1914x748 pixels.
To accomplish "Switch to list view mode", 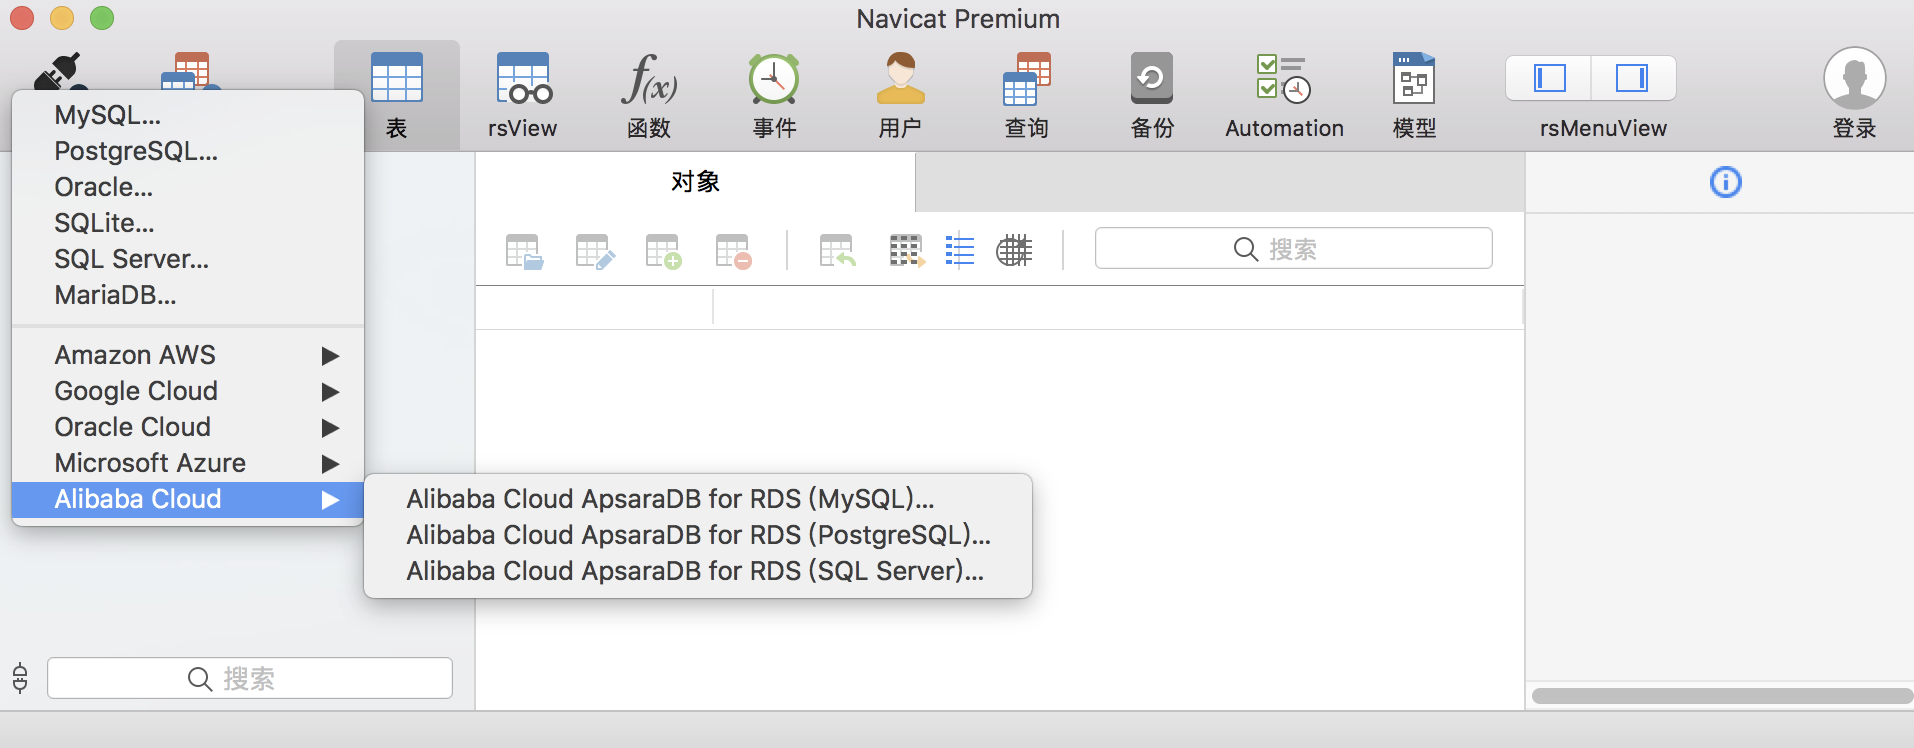I will click(960, 251).
